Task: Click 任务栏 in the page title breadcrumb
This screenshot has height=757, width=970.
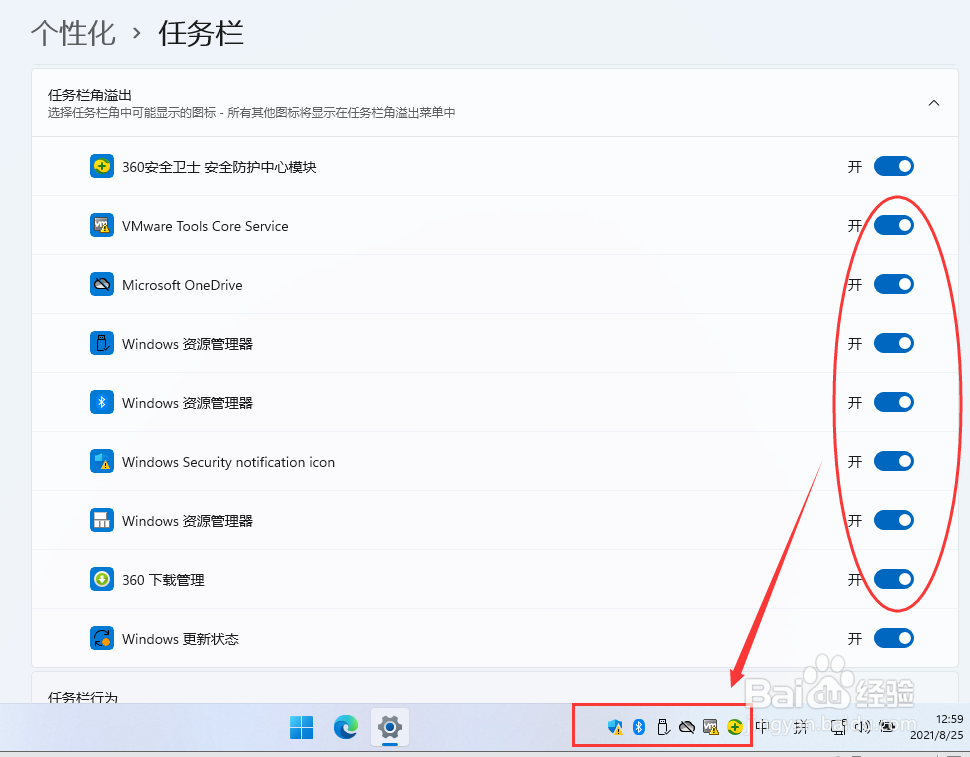Action: click(199, 33)
